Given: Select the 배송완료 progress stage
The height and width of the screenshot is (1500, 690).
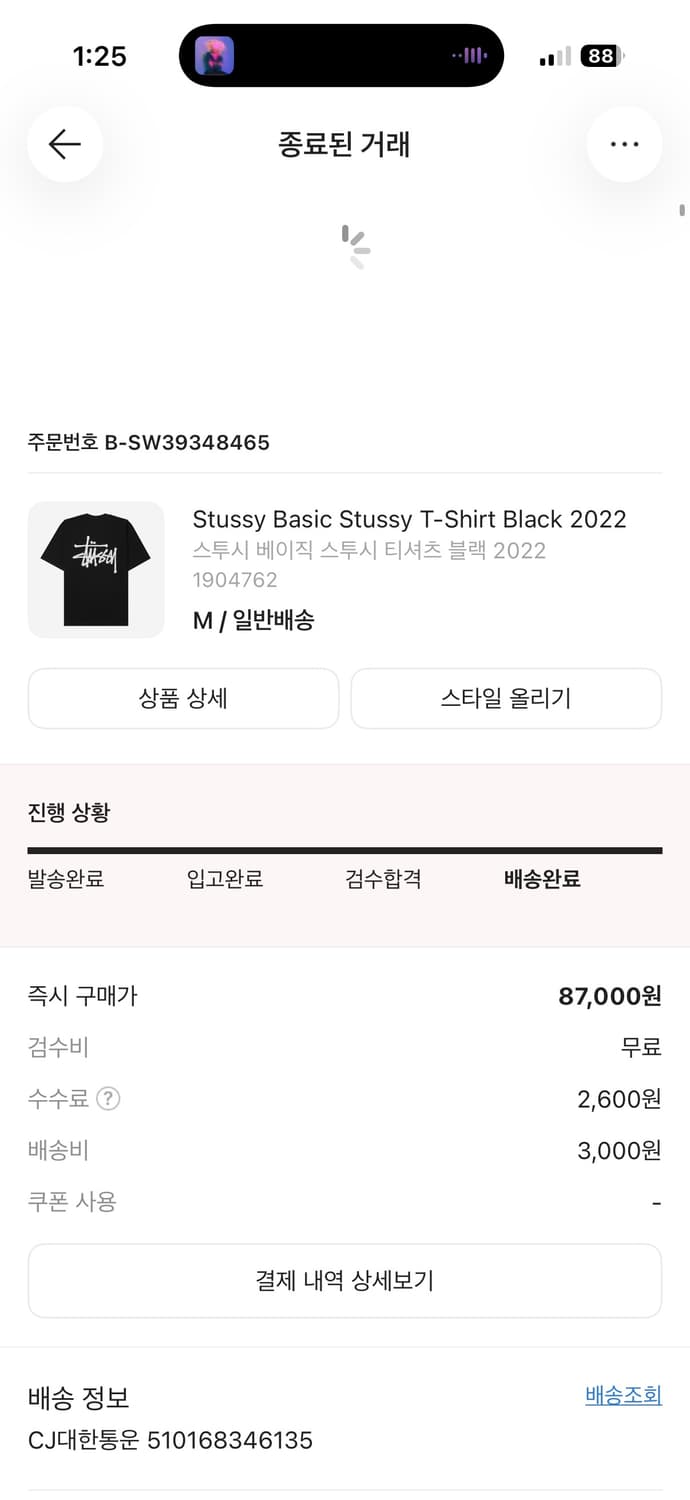Looking at the screenshot, I should click(541, 880).
